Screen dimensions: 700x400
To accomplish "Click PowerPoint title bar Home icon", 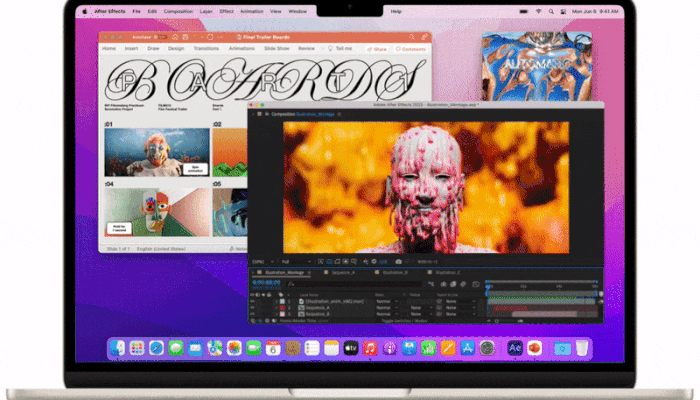I will point(175,37).
